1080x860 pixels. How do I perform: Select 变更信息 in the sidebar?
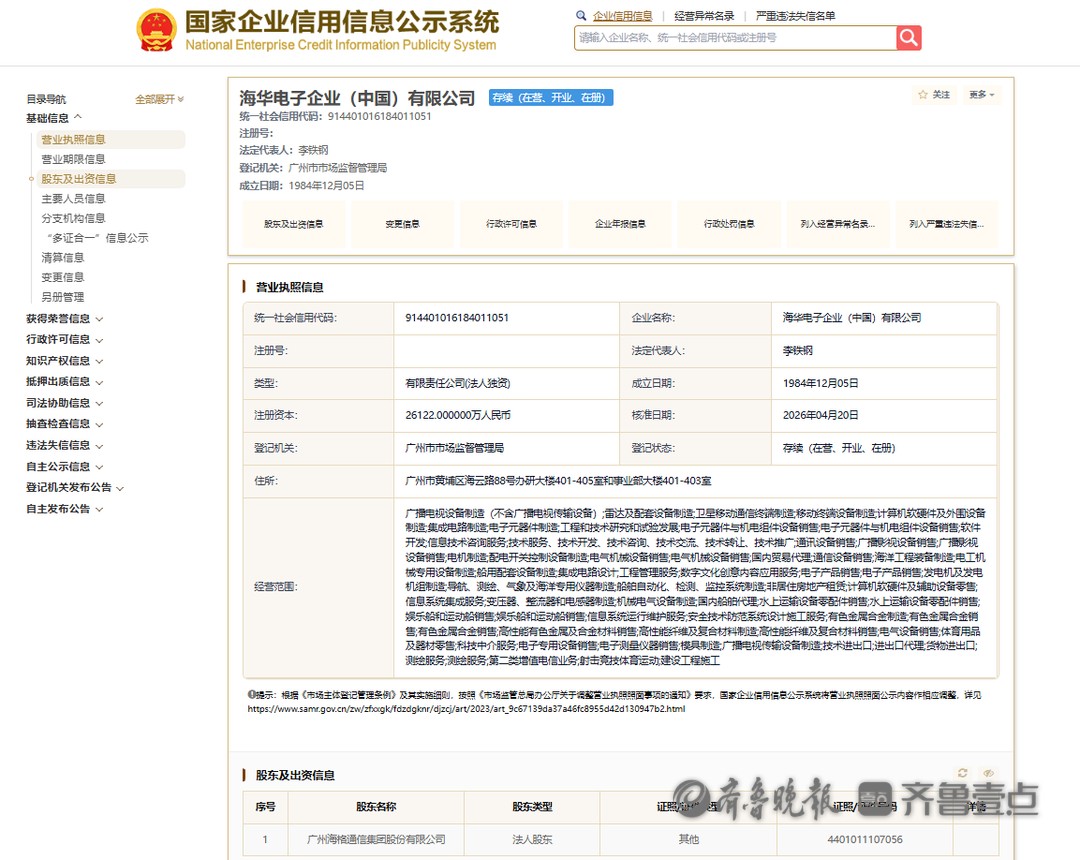point(63,277)
